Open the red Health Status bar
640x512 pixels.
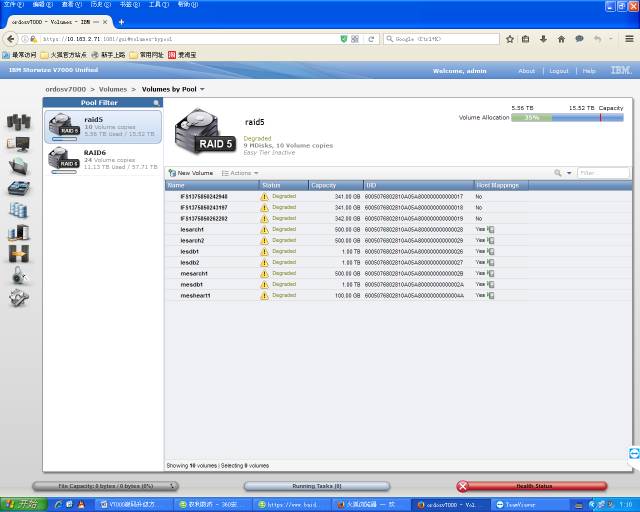[x=532, y=486]
